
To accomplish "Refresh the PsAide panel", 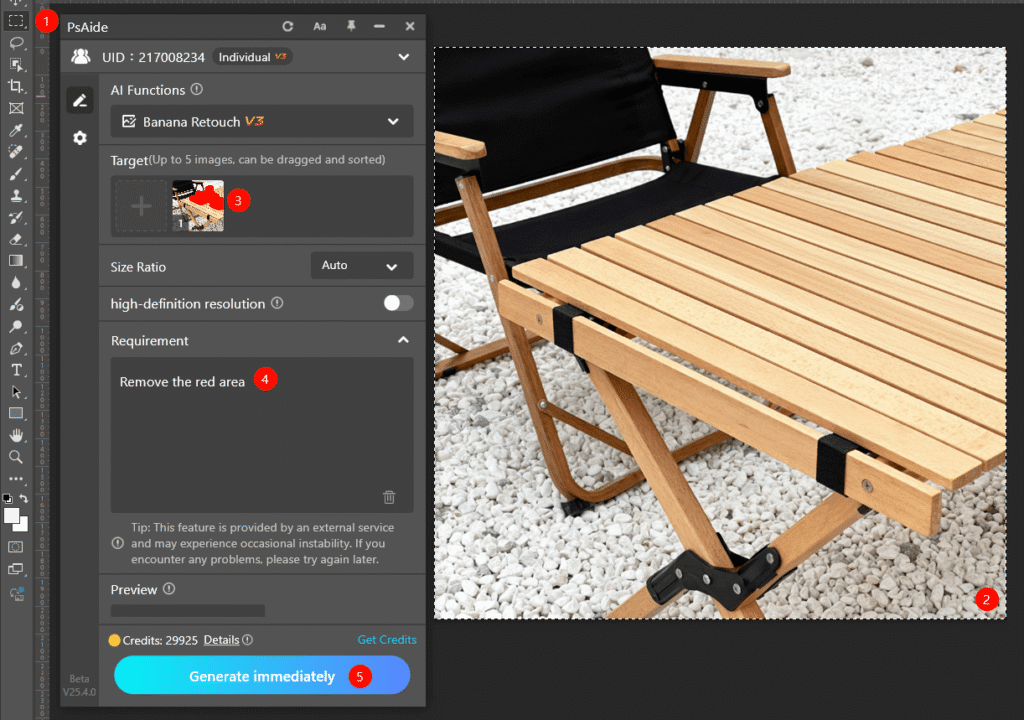I will tap(288, 26).
